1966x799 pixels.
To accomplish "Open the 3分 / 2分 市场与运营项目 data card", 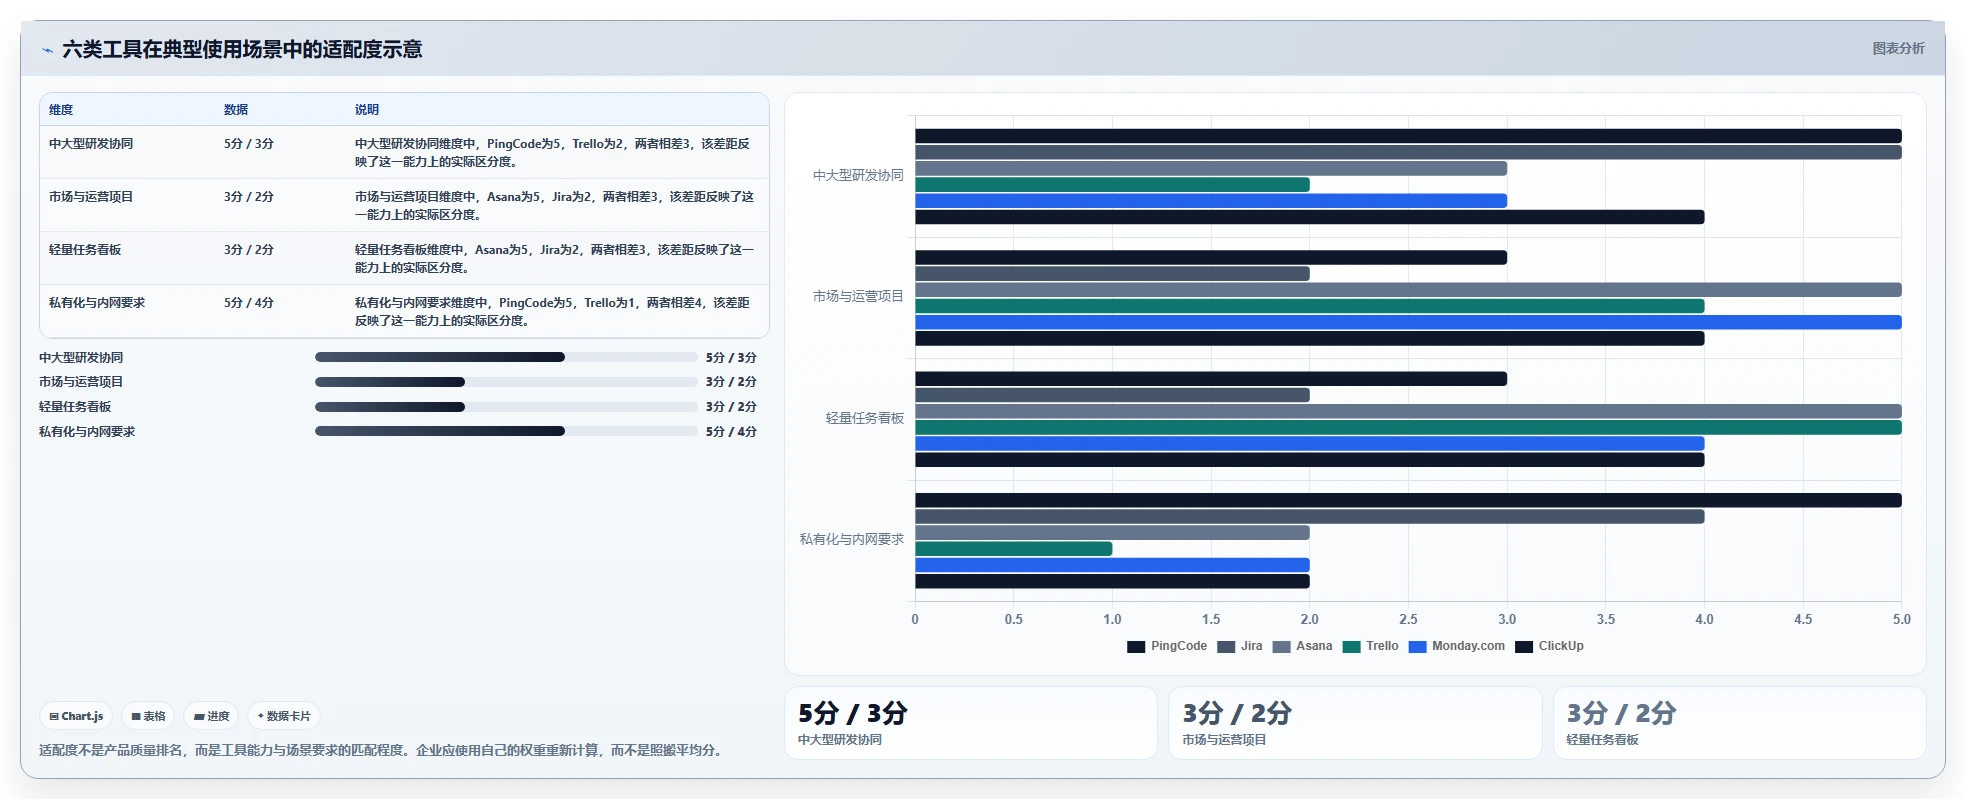I will click(x=1355, y=723).
